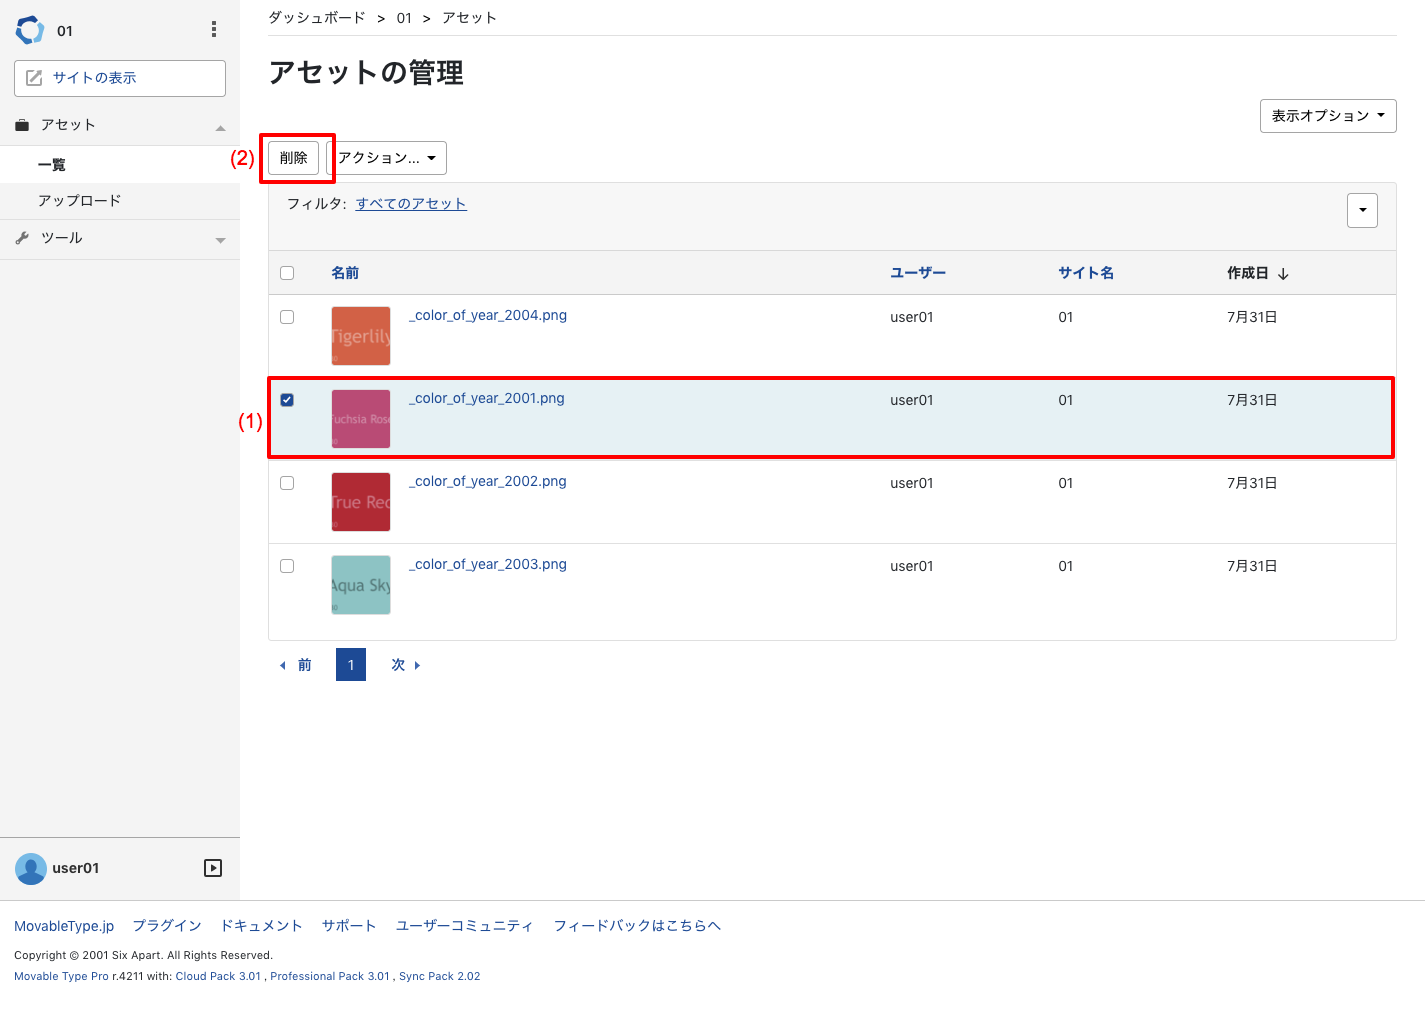
Task: Open the _color_of_year_2001.png link
Action: (x=487, y=398)
